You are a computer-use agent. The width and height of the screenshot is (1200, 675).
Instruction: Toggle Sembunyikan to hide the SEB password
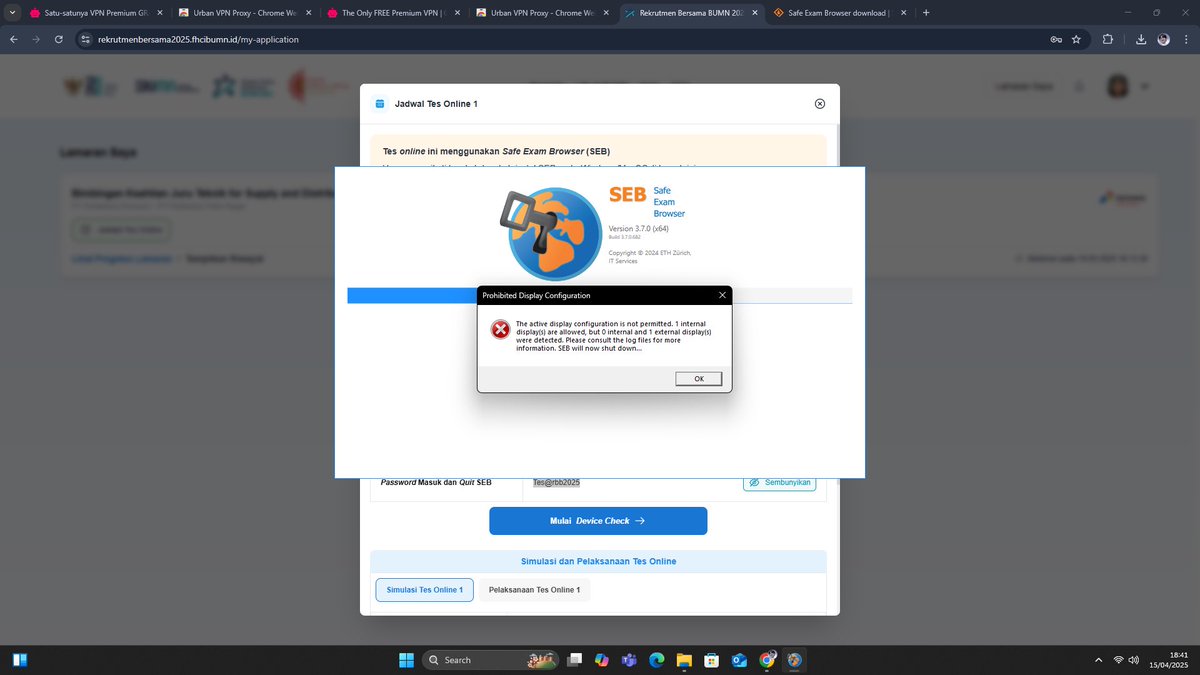point(779,483)
